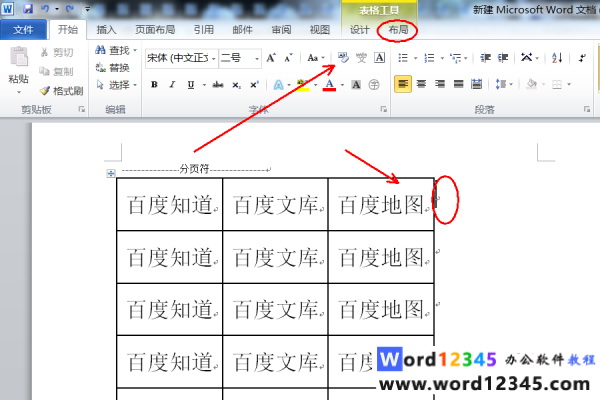The height and width of the screenshot is (400, 600).
Task: Switch to the 开始 tab
Action: 68,29
